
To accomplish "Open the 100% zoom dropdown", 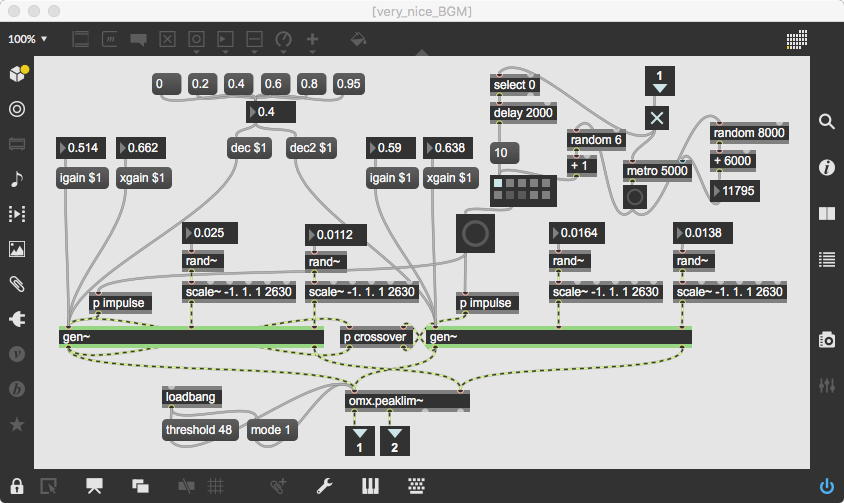I will coord(27,39).
